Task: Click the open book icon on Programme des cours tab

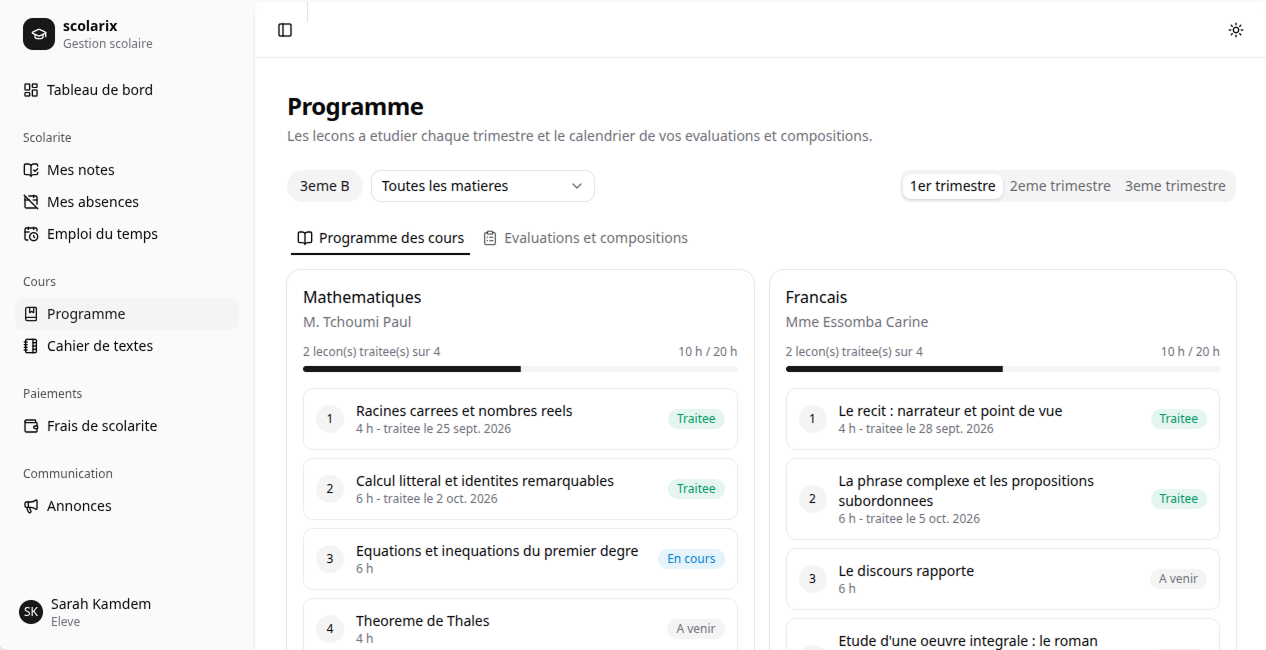Action: coord(305,238)
